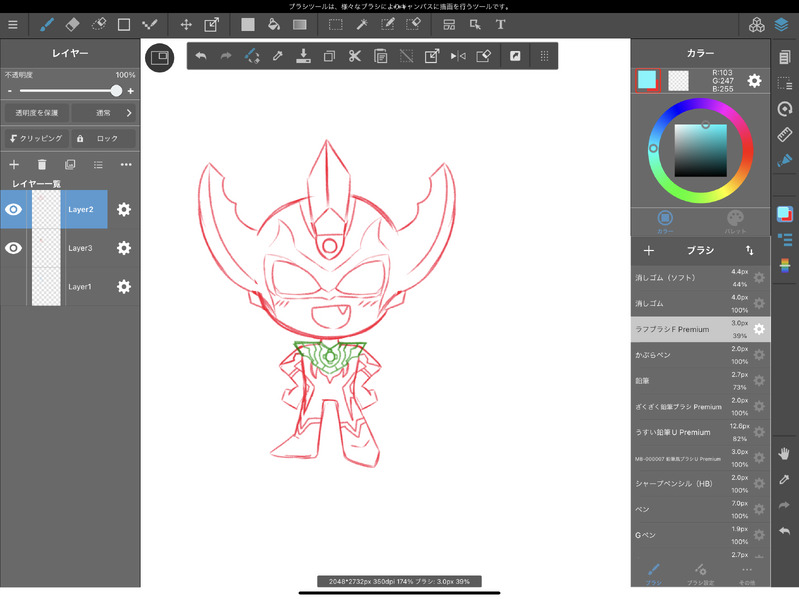The image size is (799, 599).
Task: Switch to the パレット palette tab
Action: [x=735, y=222]
